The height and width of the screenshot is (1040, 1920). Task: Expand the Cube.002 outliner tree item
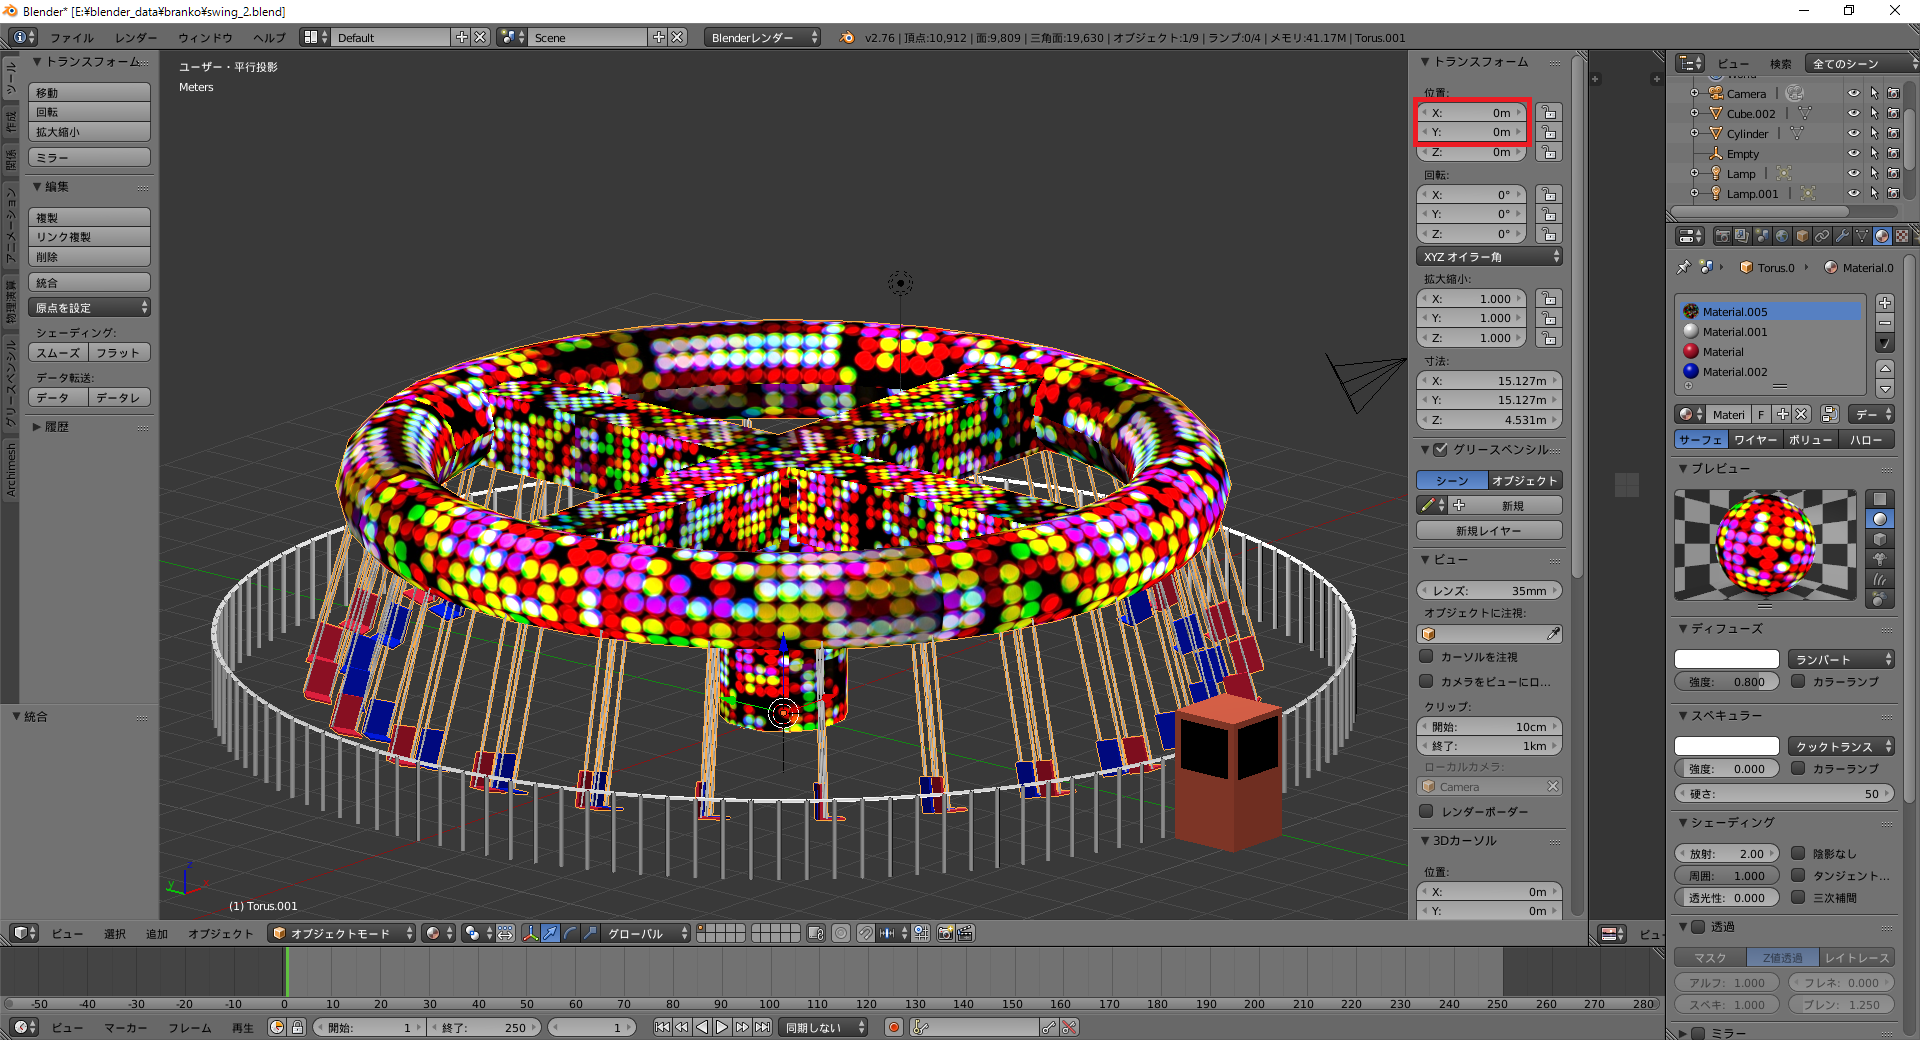point(1694,113)
